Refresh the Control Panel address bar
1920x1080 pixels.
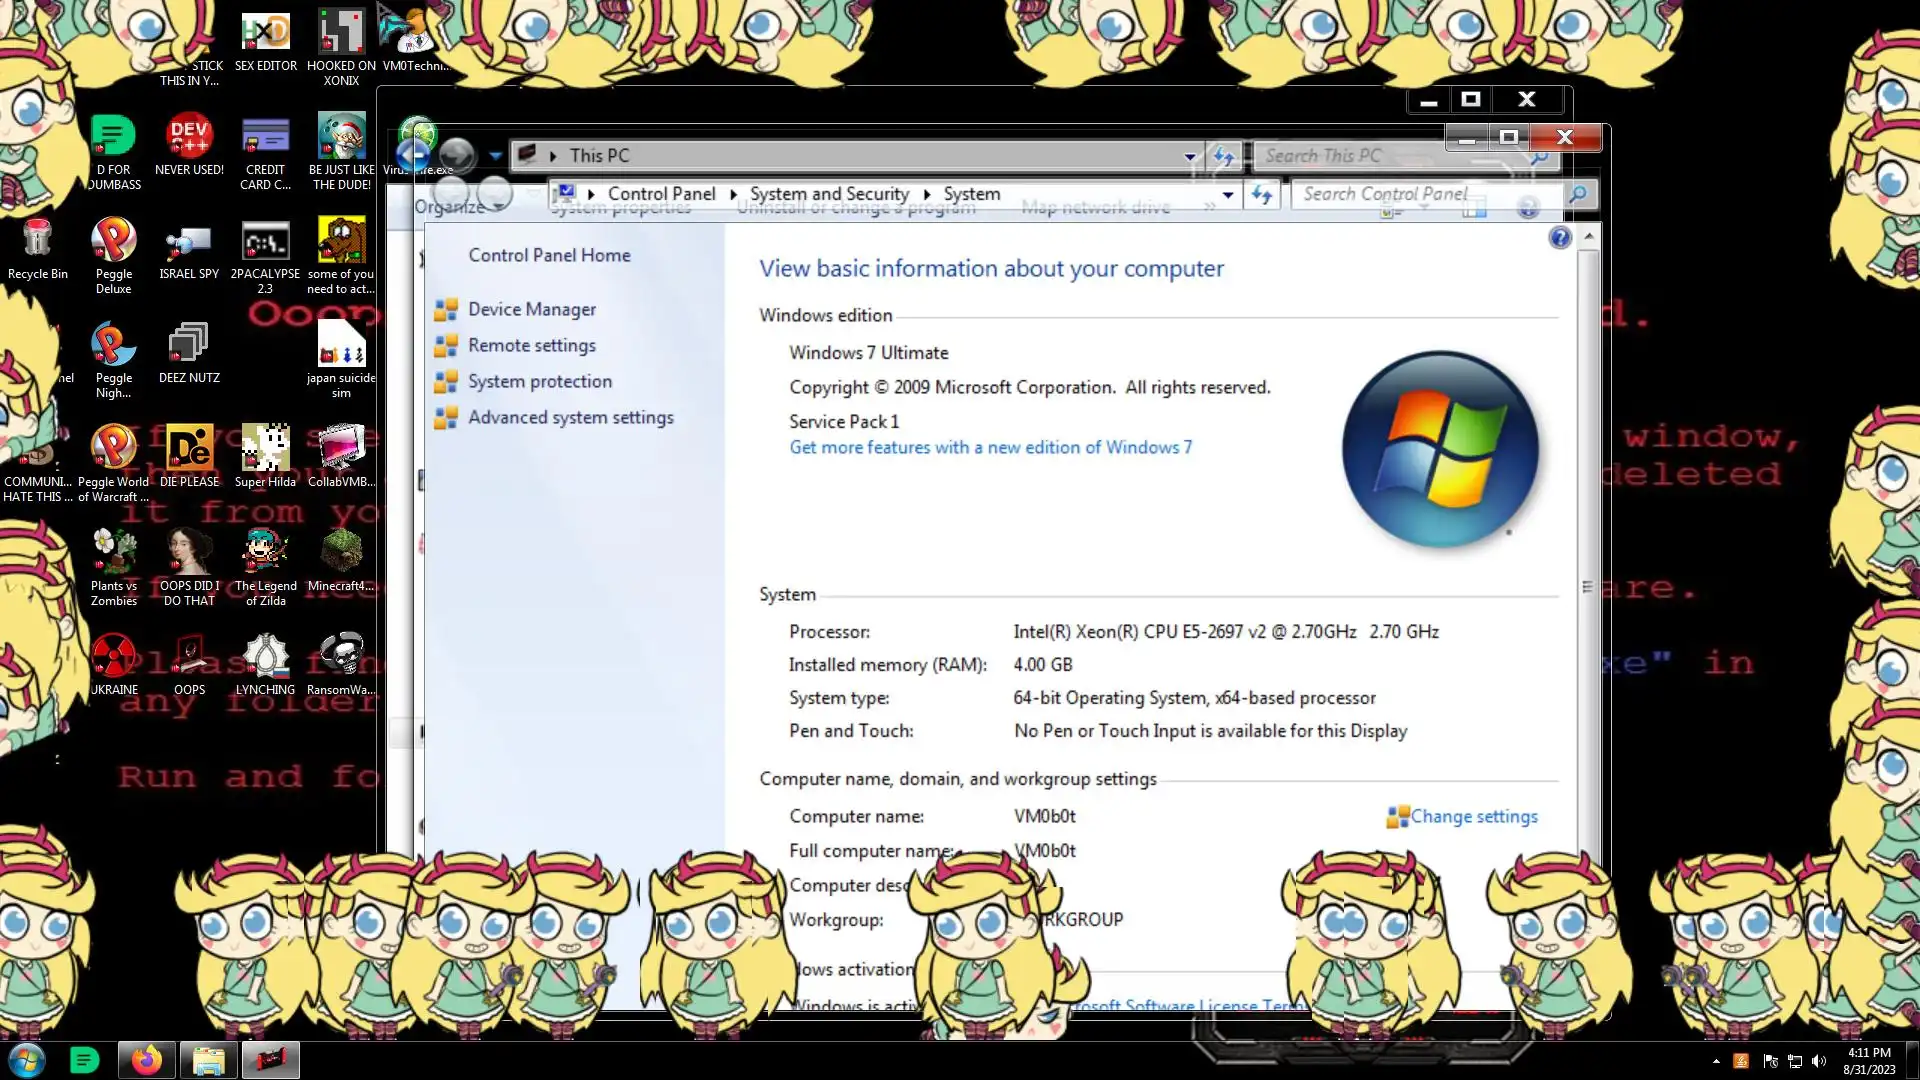tap(1262, 195)
